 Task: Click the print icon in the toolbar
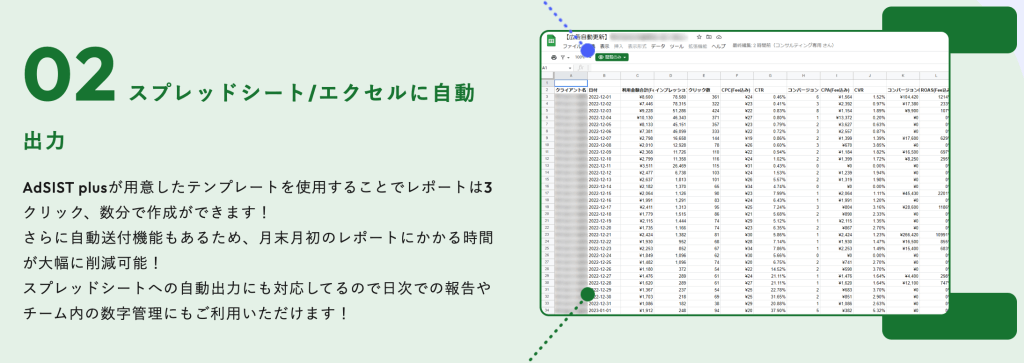(x=554, y=57)
